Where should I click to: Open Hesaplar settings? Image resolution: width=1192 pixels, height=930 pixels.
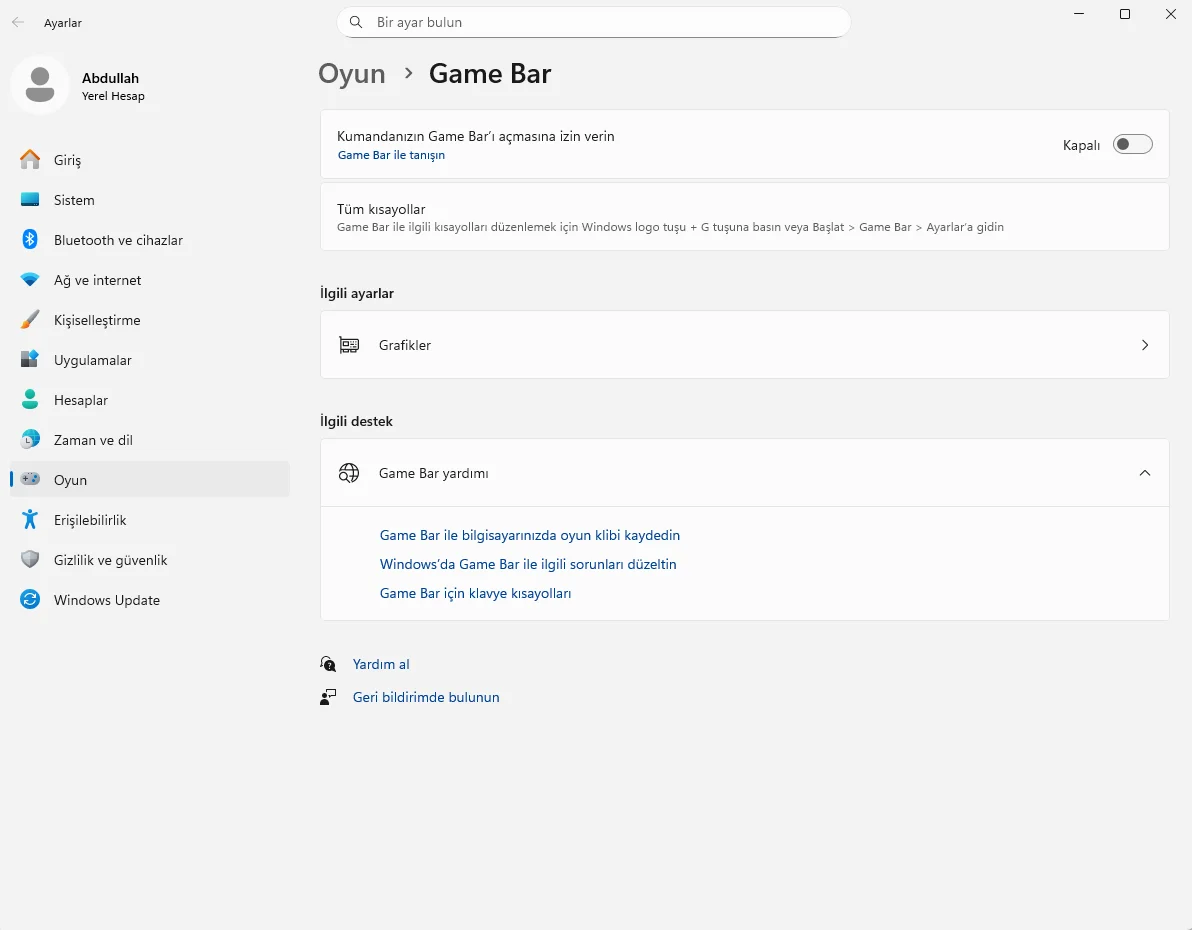150,400
